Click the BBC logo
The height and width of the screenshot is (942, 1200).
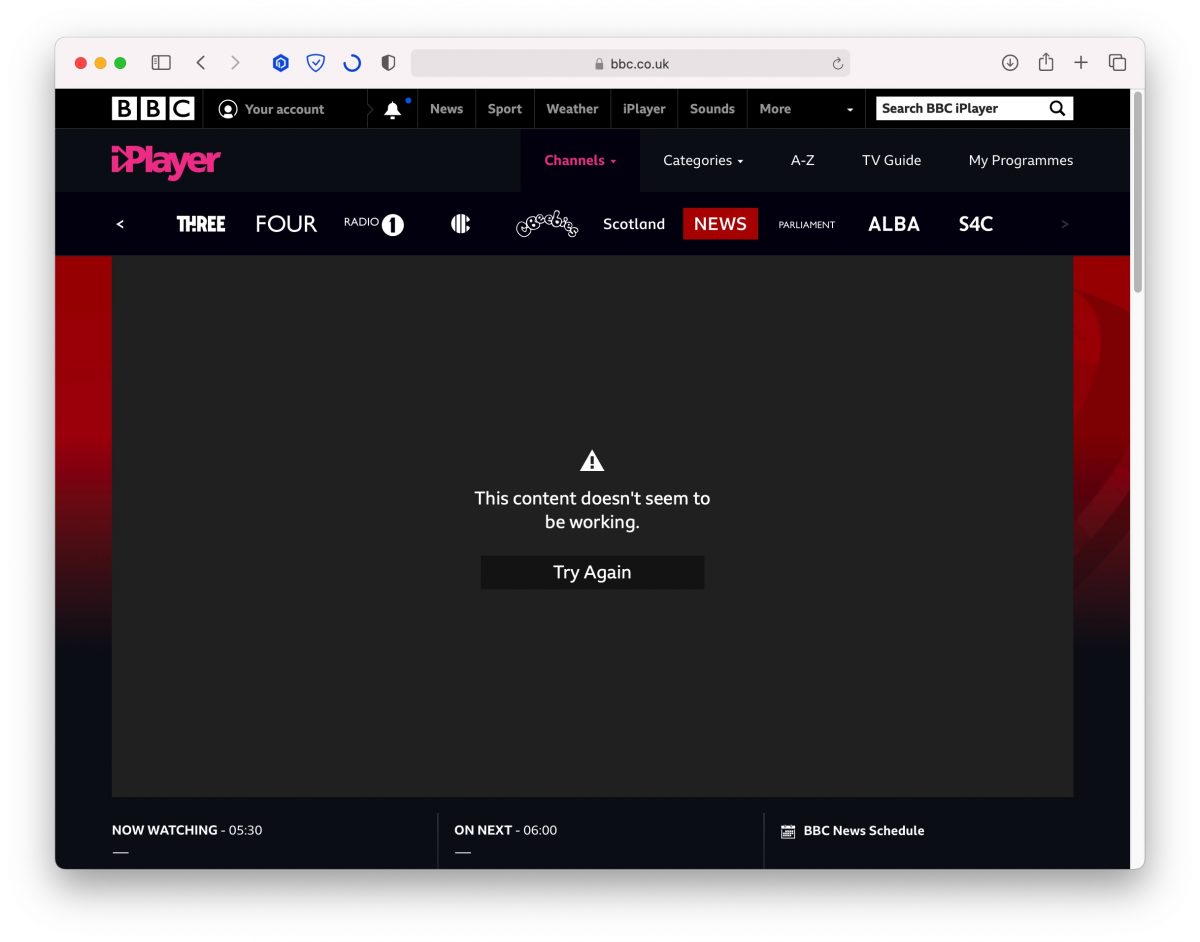click(x=153, y=109)
